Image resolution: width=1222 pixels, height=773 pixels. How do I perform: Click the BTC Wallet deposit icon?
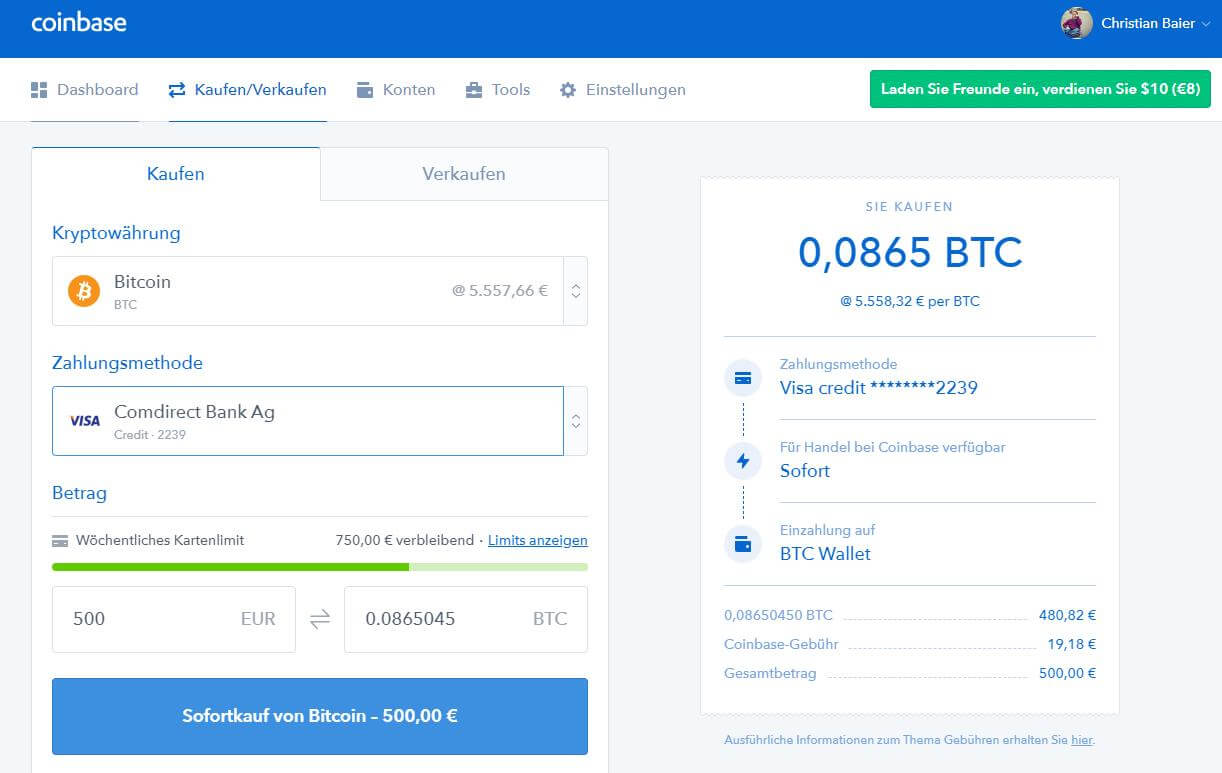click(x=743, y=545)
